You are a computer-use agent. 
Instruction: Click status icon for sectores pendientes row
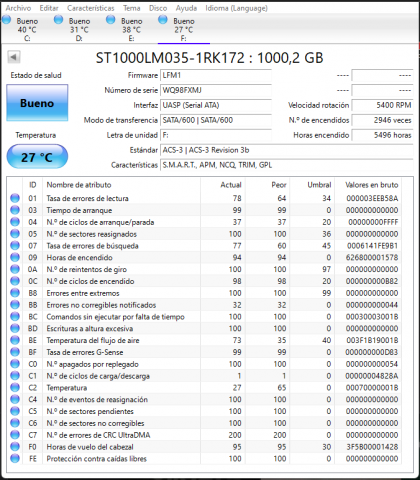15,411
